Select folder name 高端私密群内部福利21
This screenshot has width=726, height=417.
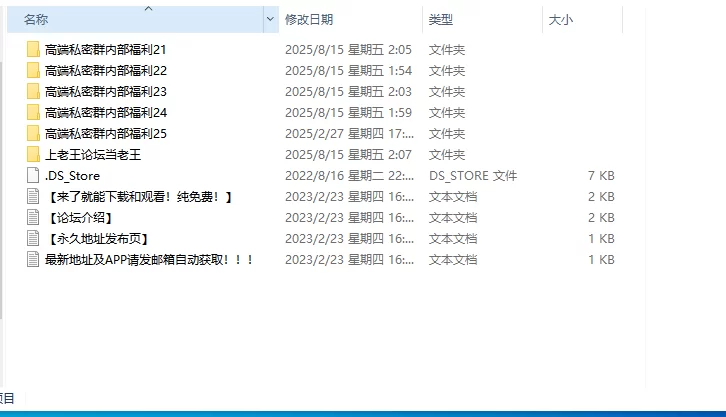point(106,50)
